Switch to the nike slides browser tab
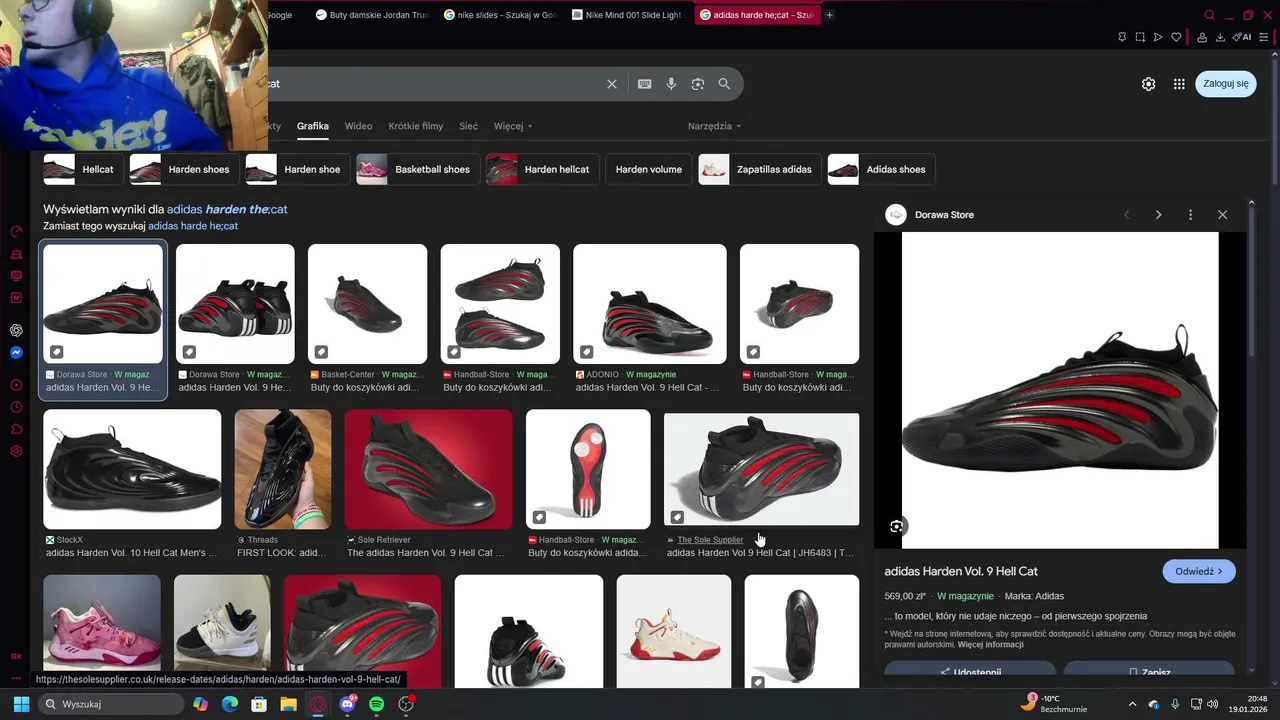Screen dimensions: 1280x720 [x=499, y=15]
